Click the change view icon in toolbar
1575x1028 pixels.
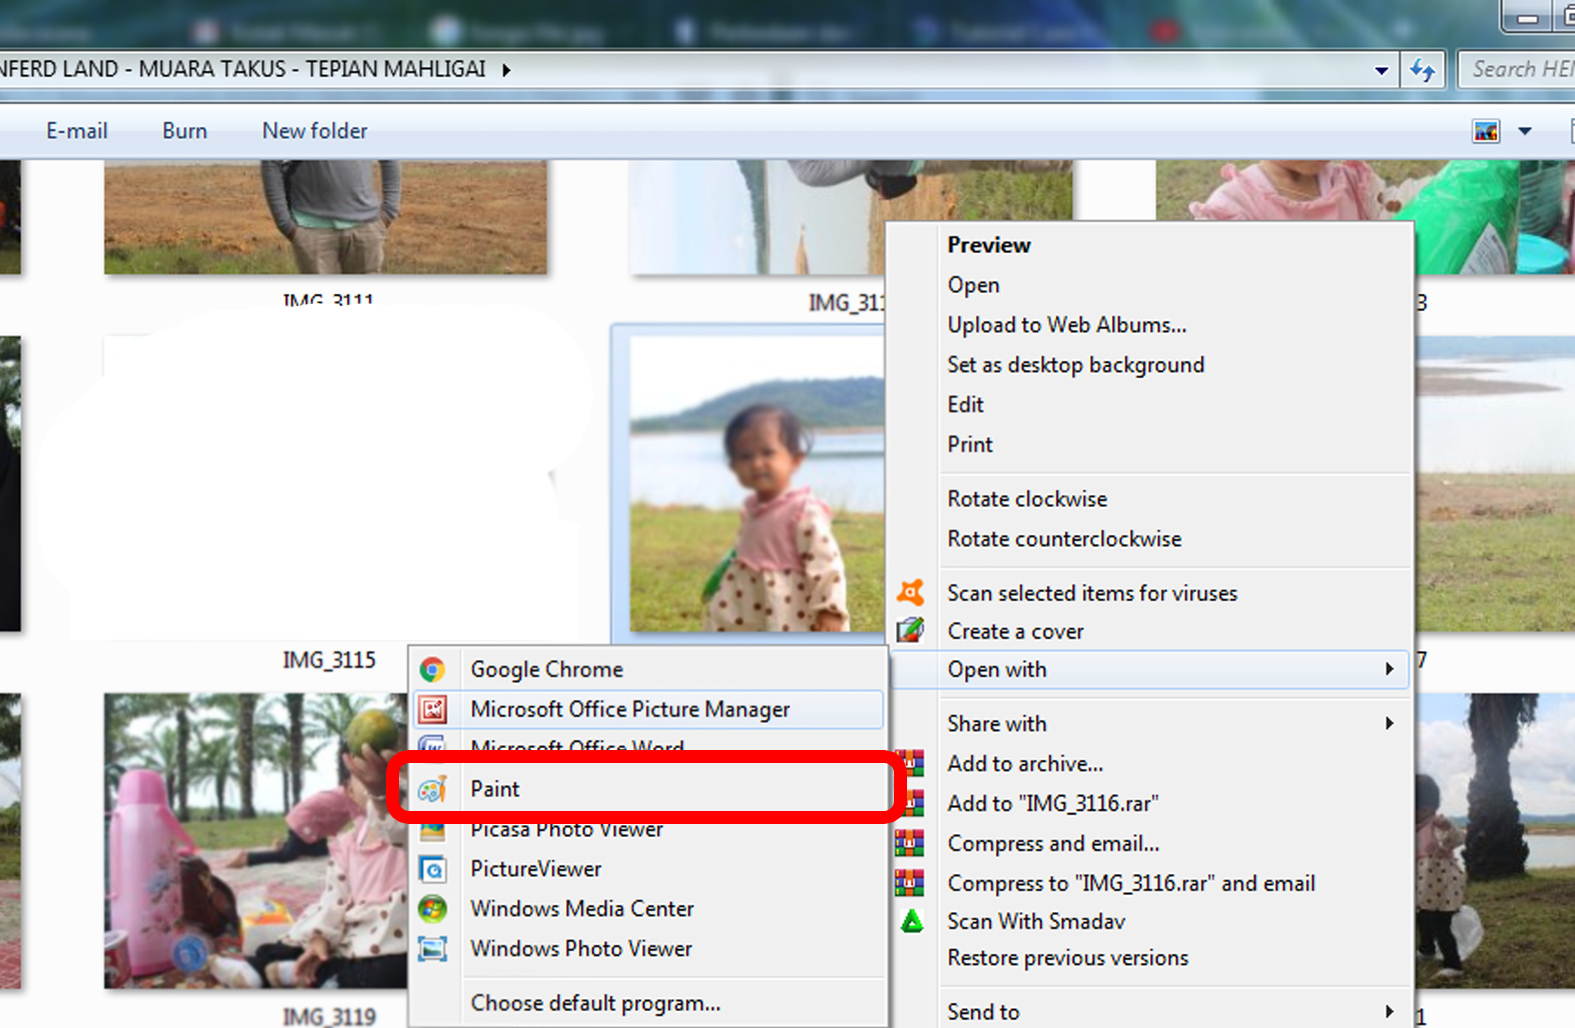coord(1486,131)
